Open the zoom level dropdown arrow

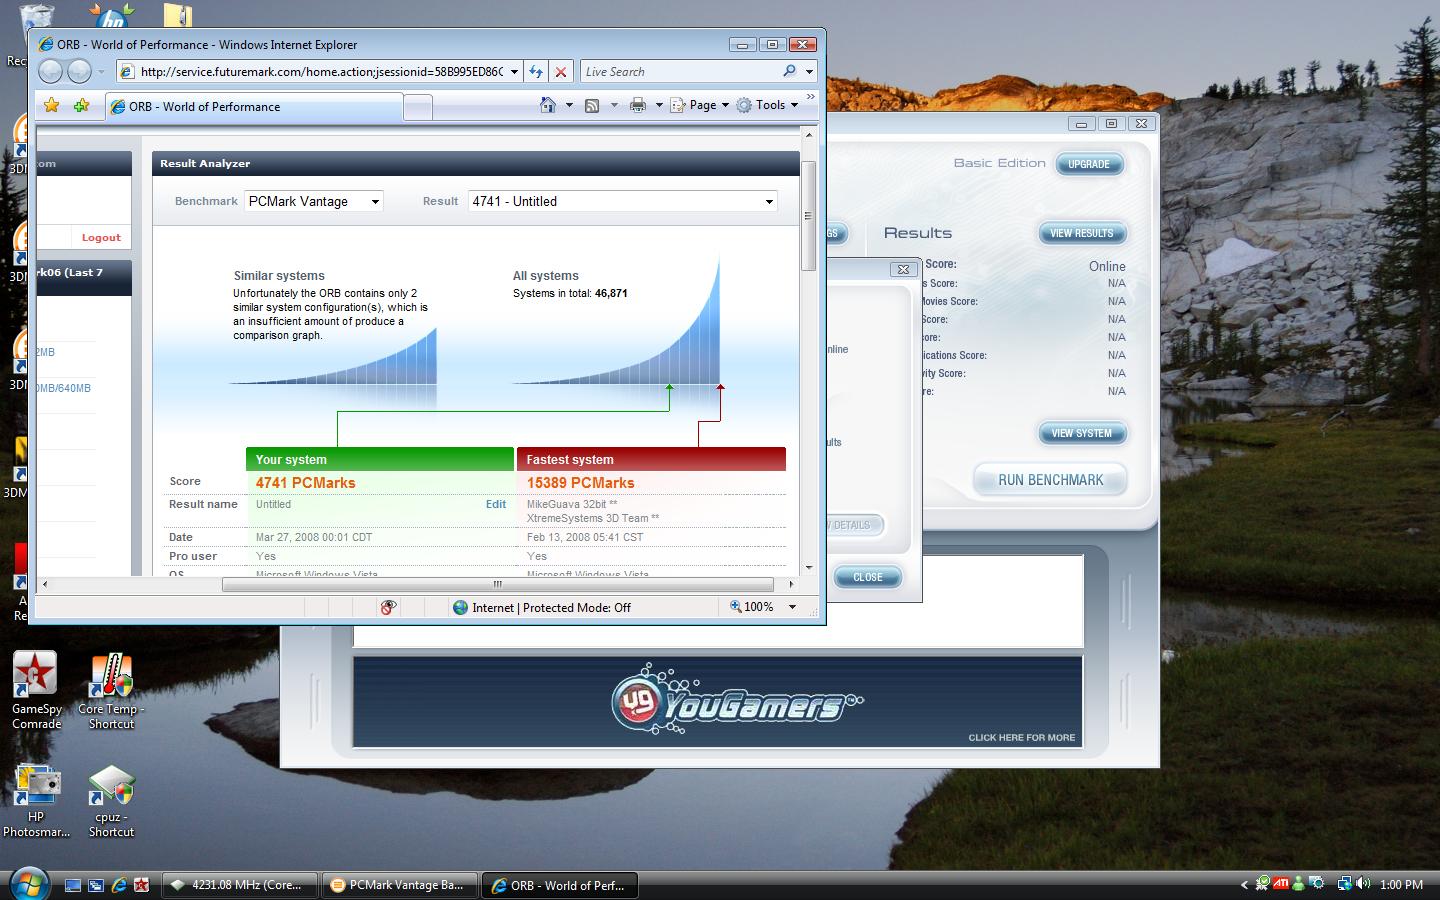[792, 607]
